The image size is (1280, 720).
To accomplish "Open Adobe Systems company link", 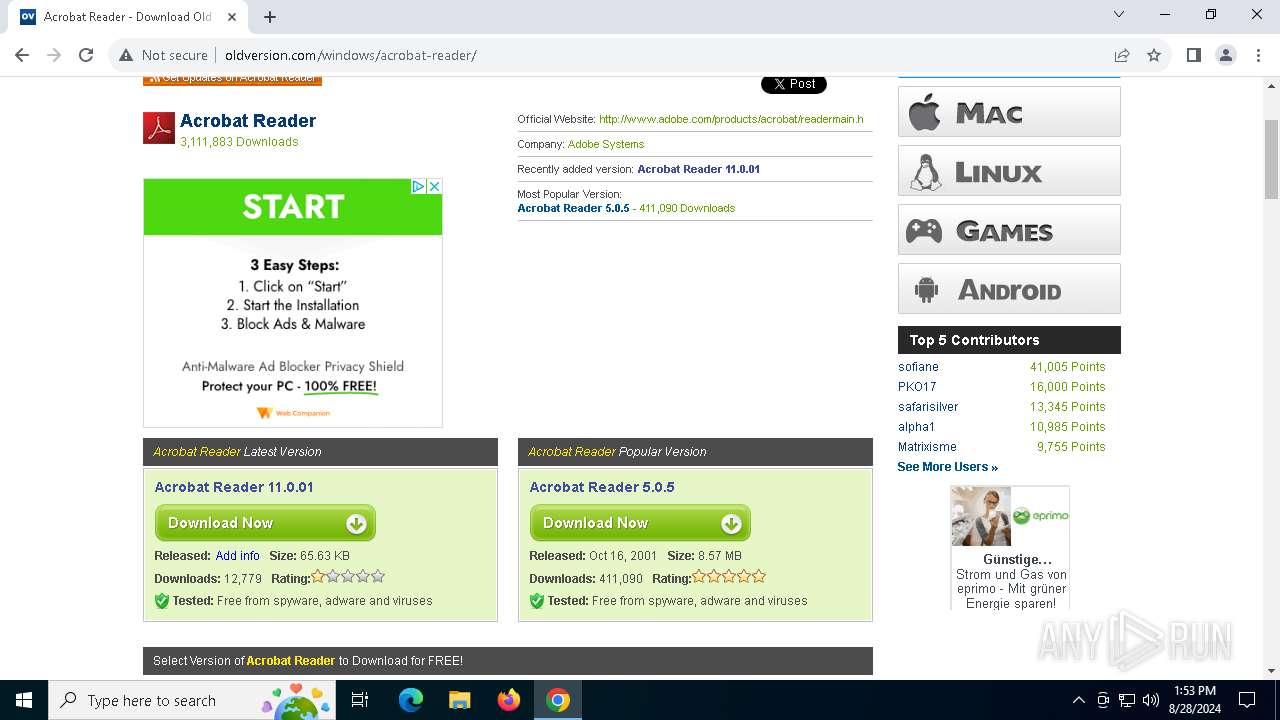I will [606, 144].
